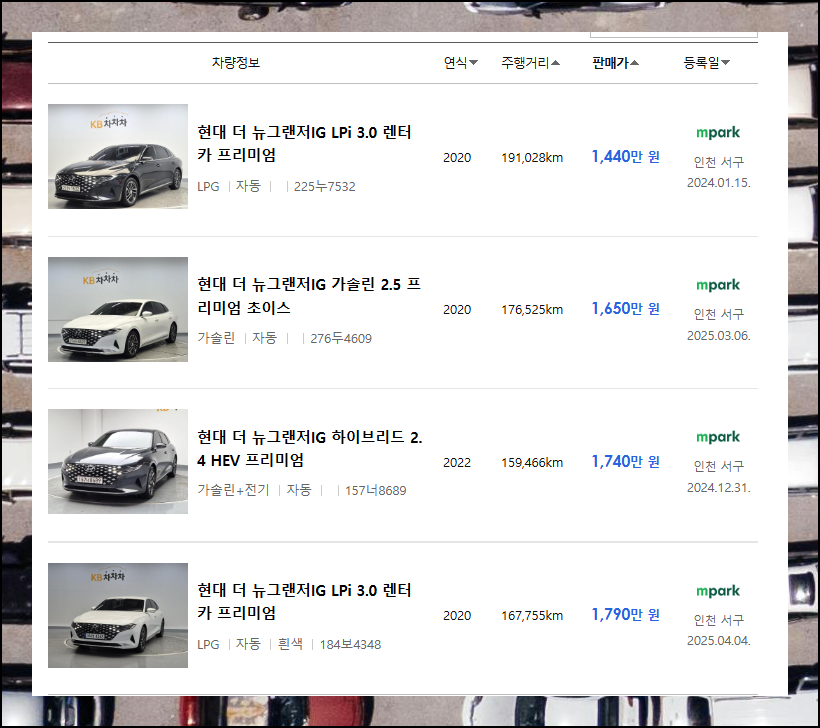This screenshot has width=820, height=728.
Task: Click the 차량정보 column header
Action: (x=236, y=63)
